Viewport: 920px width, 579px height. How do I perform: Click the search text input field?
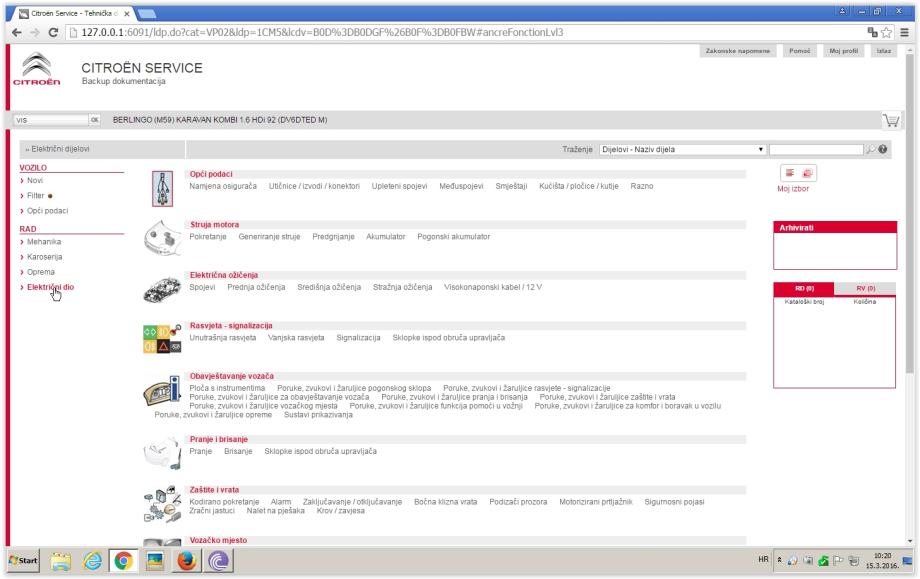click(815, 150)
